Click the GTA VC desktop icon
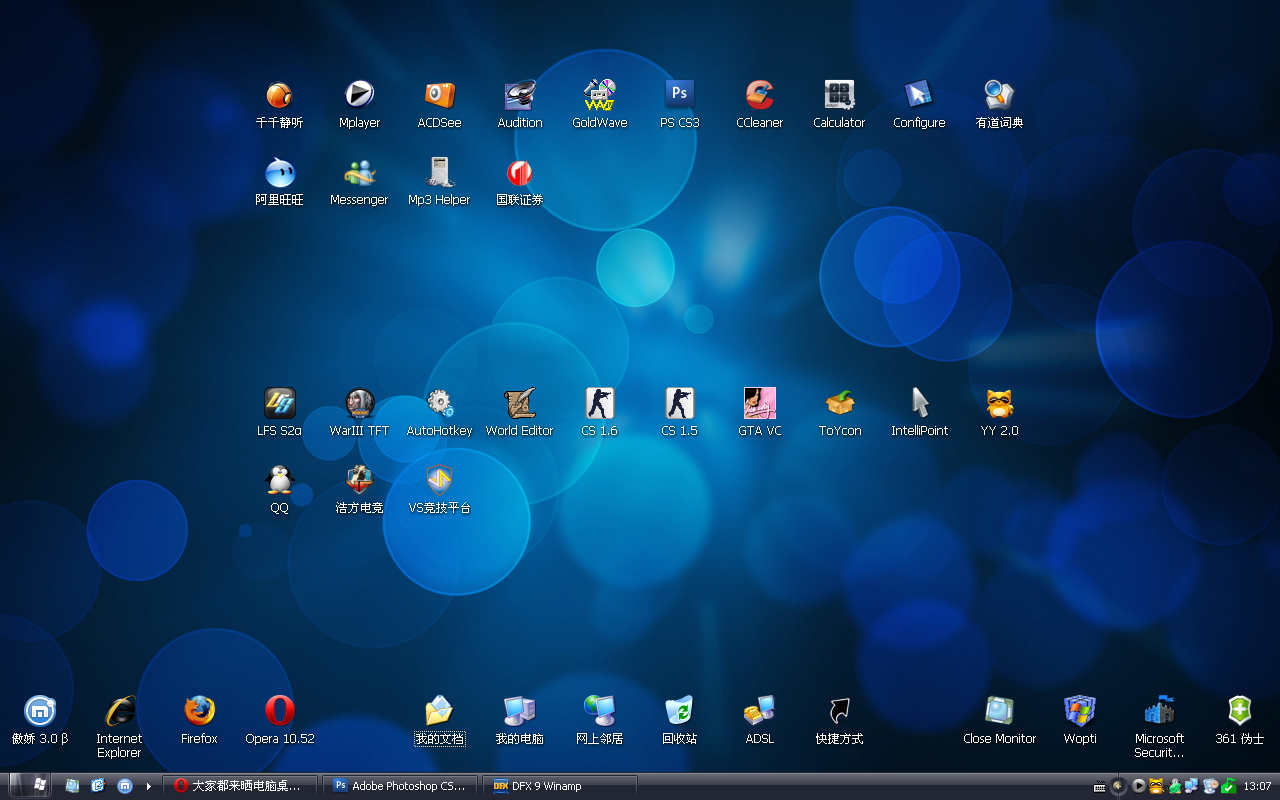Viewport: 1280px width, 800px height. (759, 413)
